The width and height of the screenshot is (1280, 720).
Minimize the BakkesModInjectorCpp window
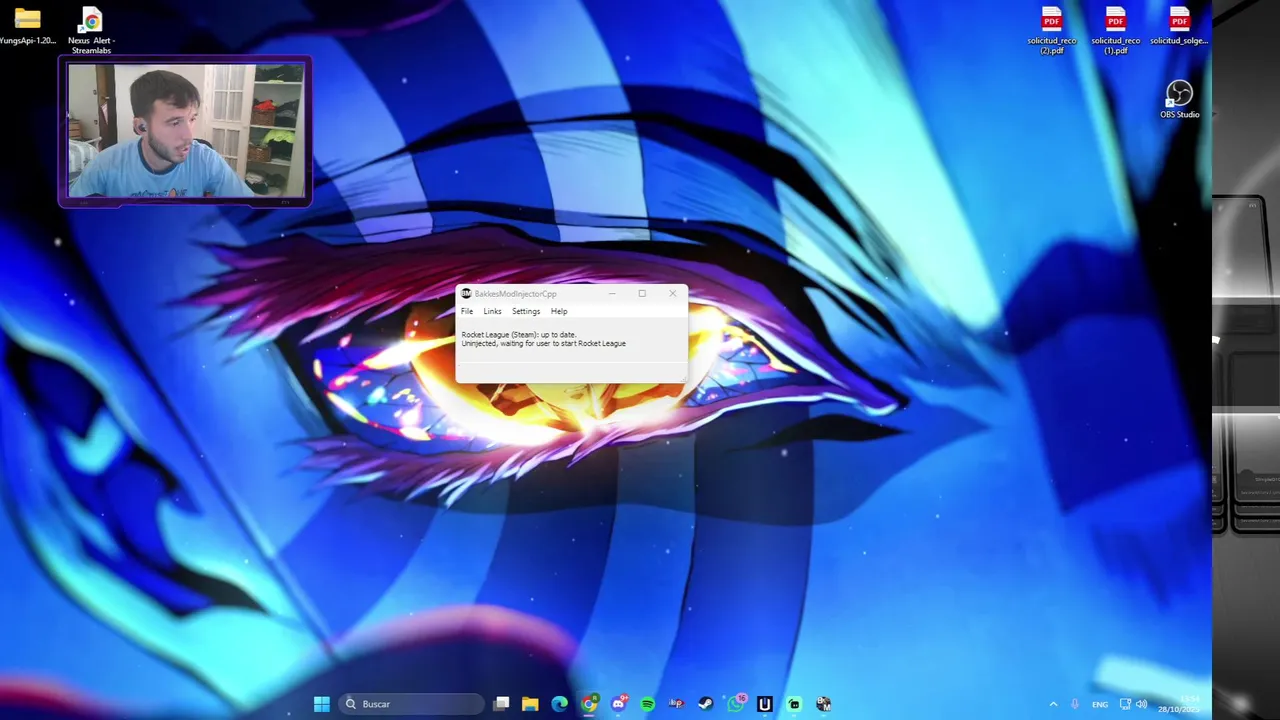(x=611, y=294)
